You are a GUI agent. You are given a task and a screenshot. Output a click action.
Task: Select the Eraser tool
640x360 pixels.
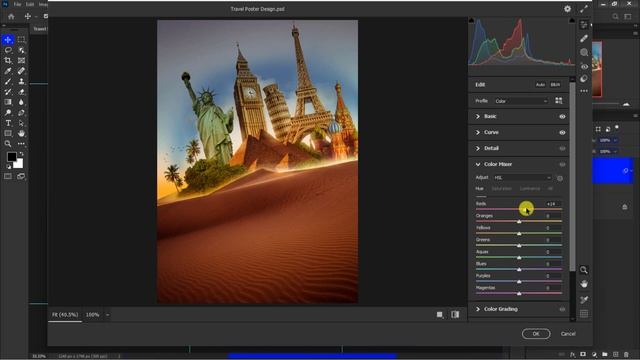coord(21,92)
